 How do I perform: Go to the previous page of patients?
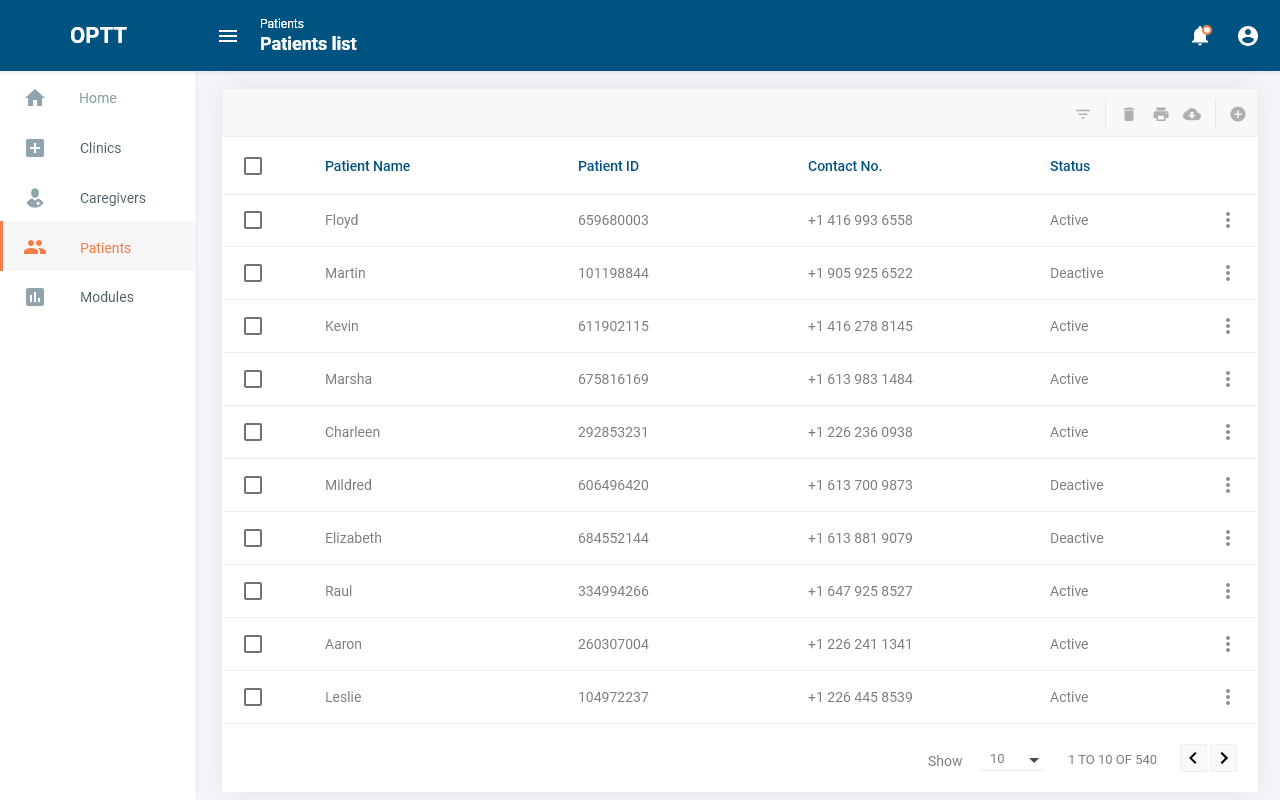point(1193,758)
